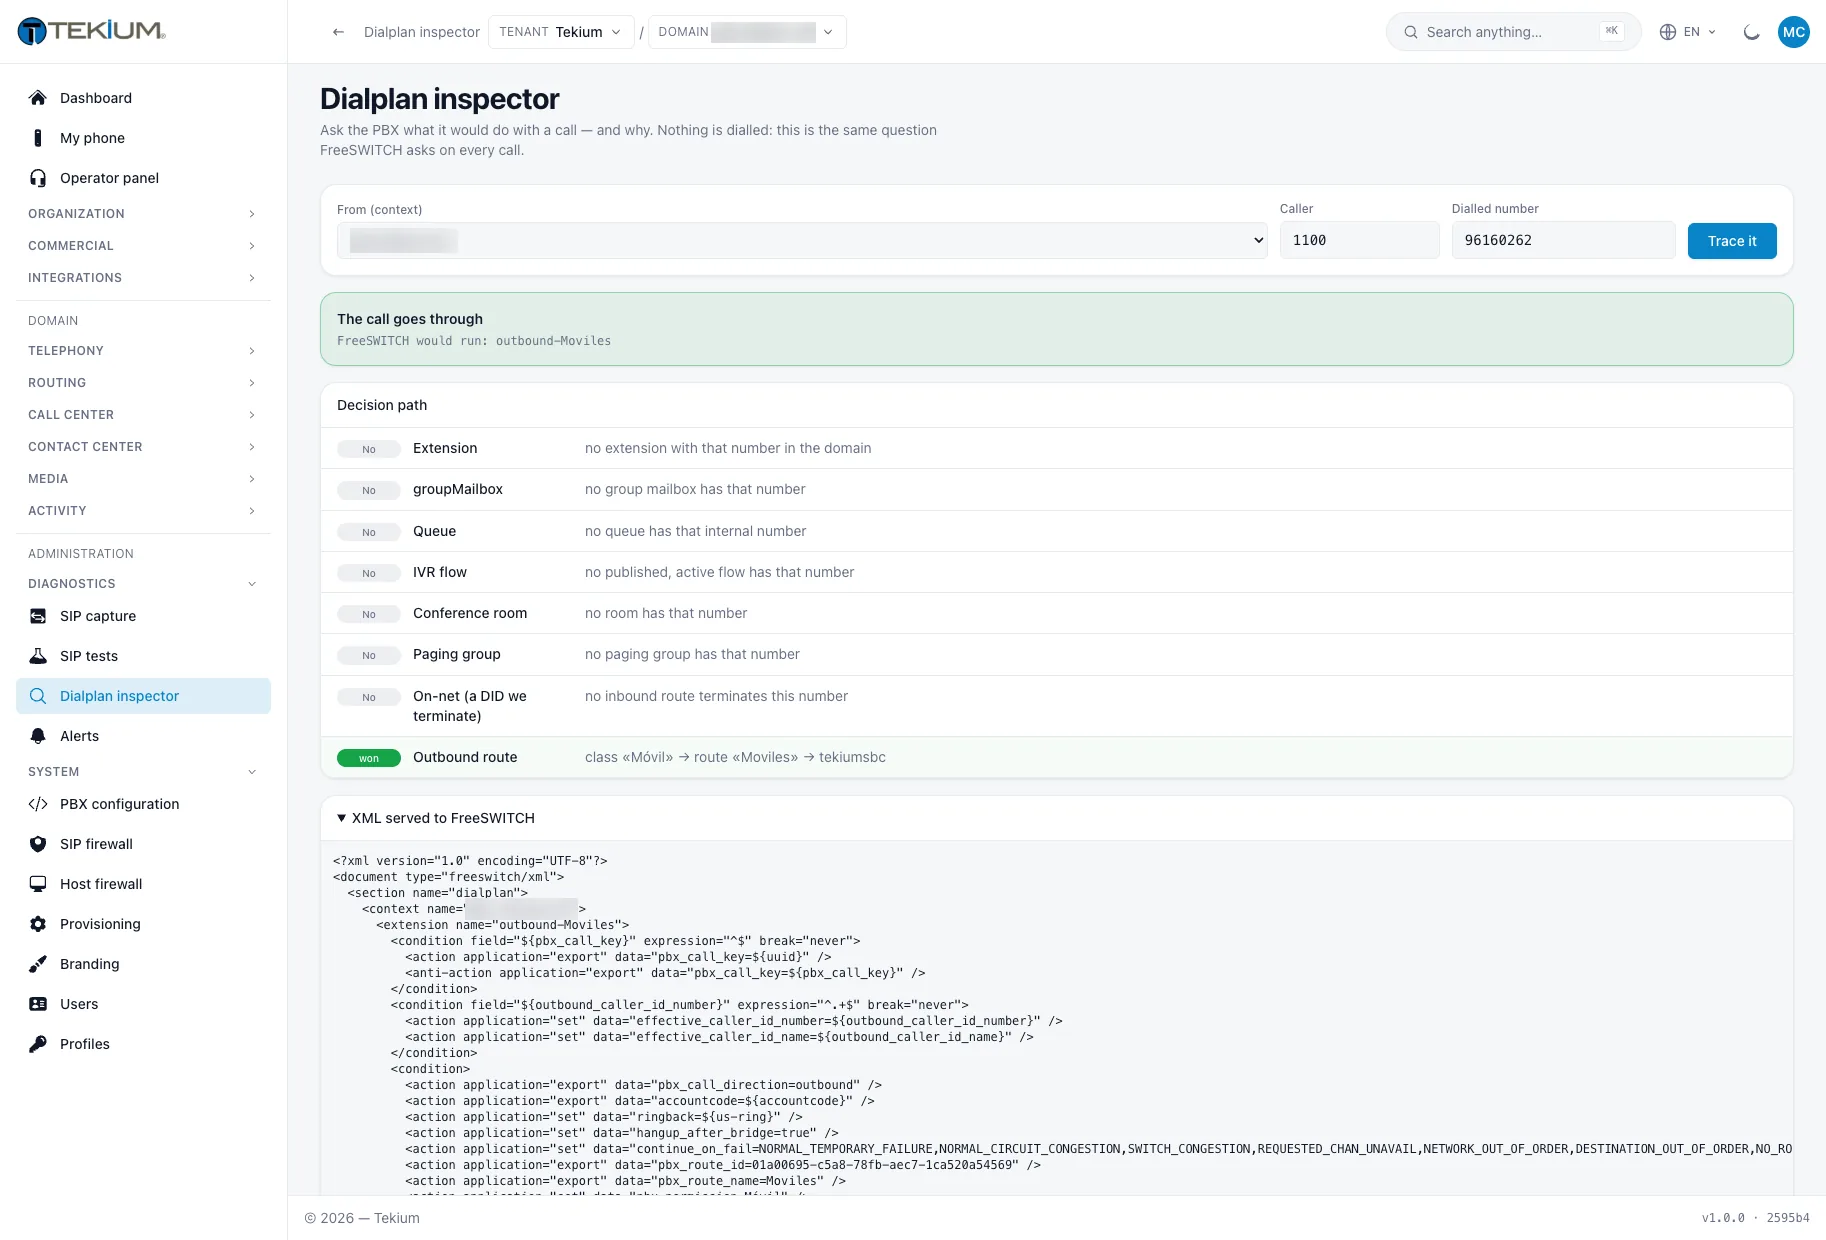The image size is (1826, 1240).
Task: Open the TENANT Tekium dropdown
Action: (561, 32)
